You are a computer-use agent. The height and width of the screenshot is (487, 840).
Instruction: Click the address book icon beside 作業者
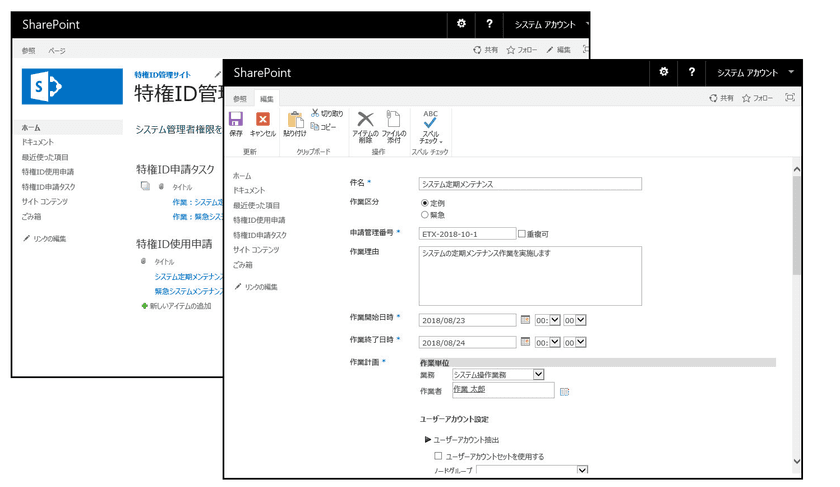pos(564,391)
